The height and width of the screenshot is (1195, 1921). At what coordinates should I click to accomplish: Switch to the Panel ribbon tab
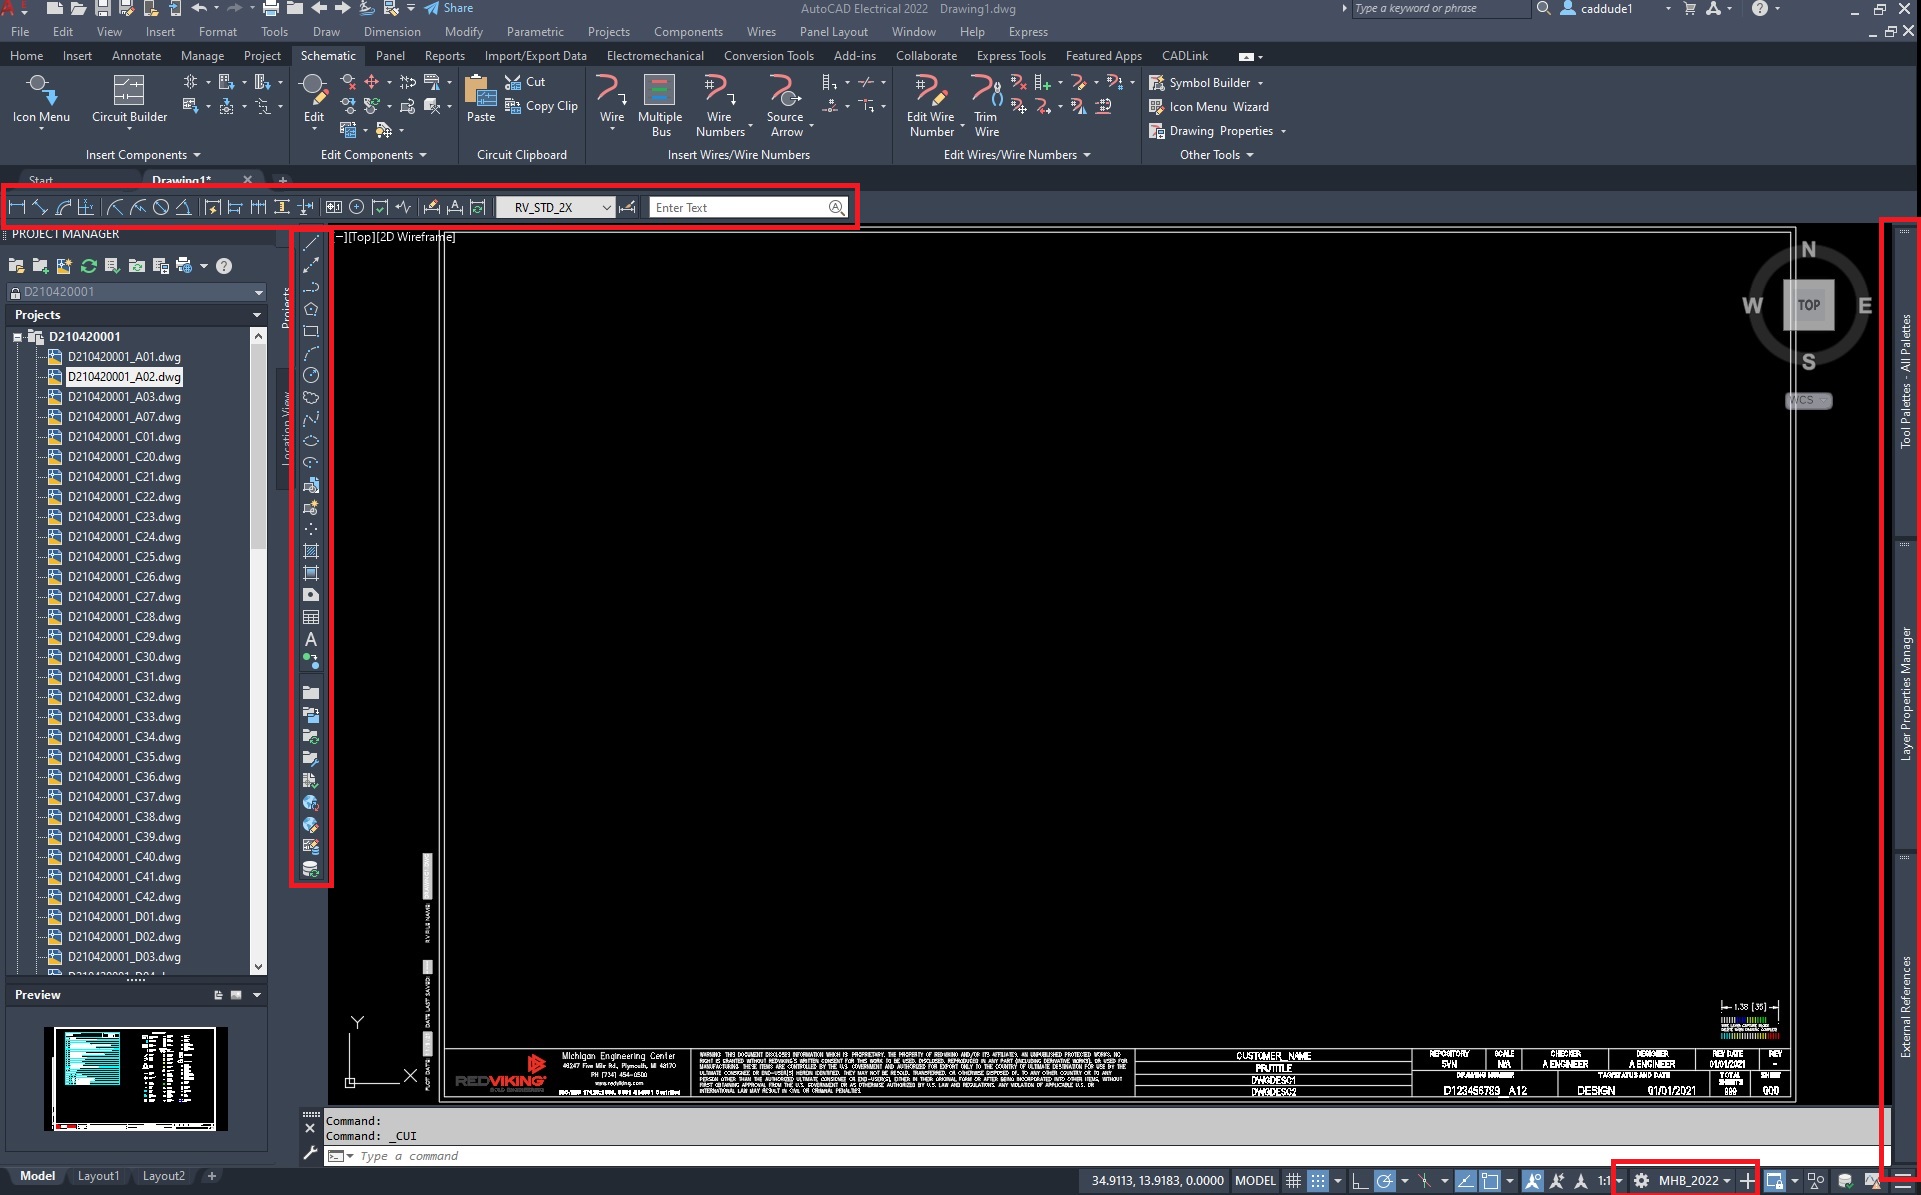pyautogui.click(x=390, y=56)
